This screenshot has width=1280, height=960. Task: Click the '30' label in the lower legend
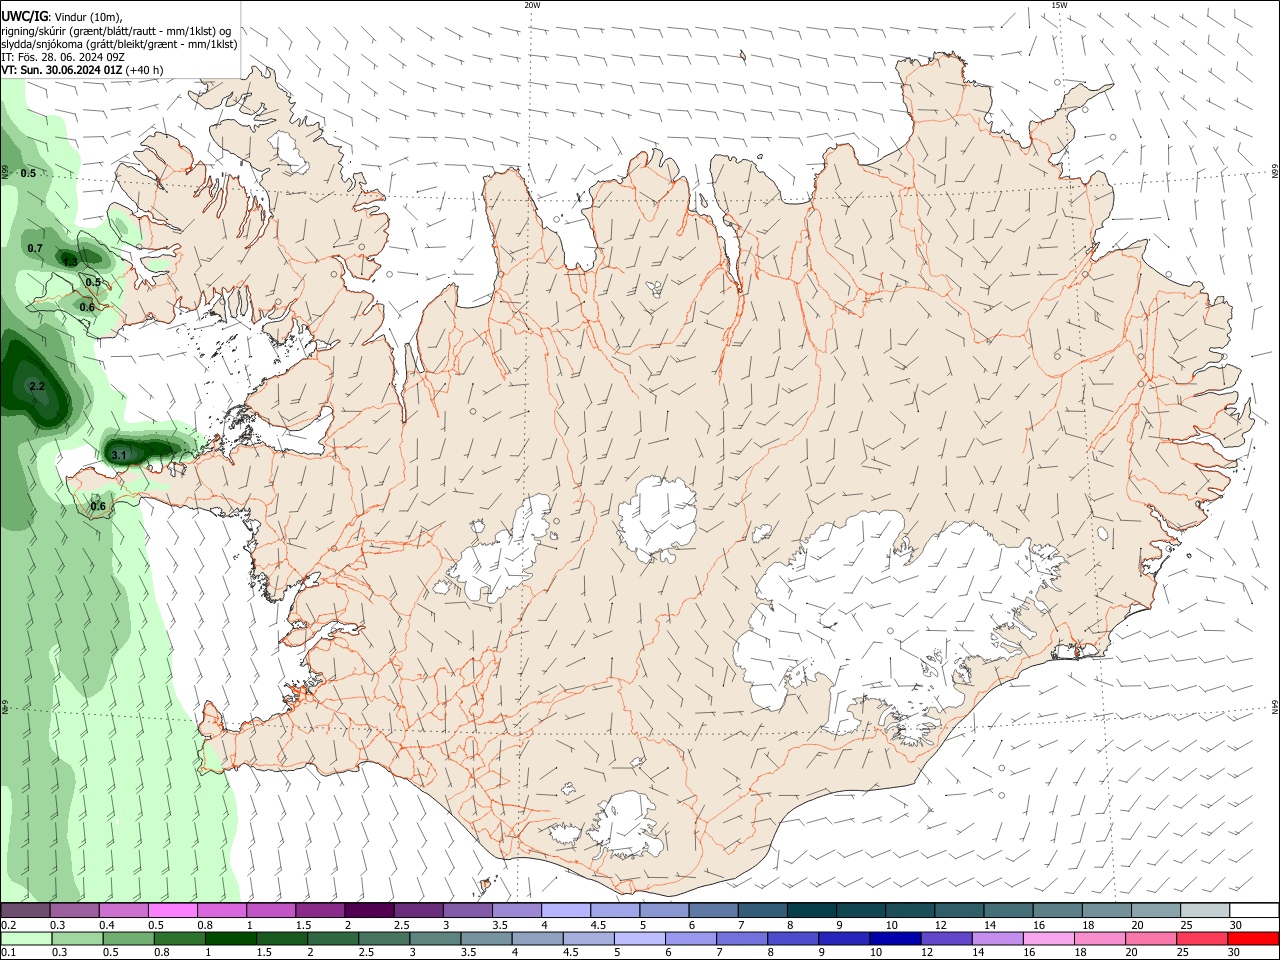(x=1236, y=953)
